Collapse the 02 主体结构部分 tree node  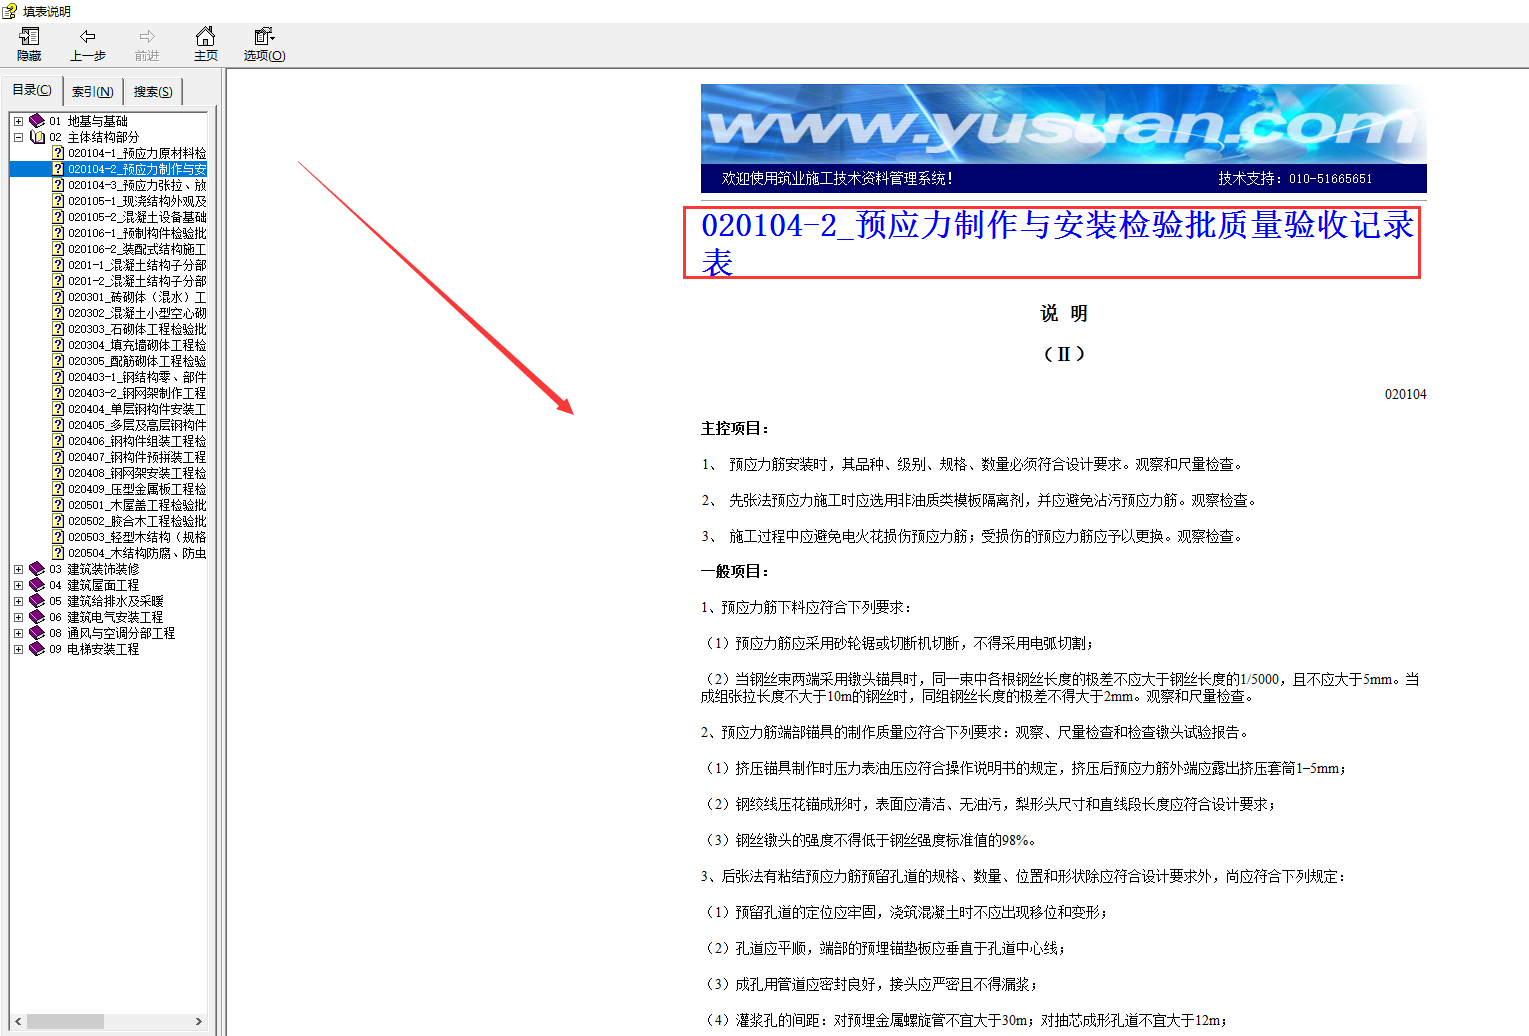[18, 137]
